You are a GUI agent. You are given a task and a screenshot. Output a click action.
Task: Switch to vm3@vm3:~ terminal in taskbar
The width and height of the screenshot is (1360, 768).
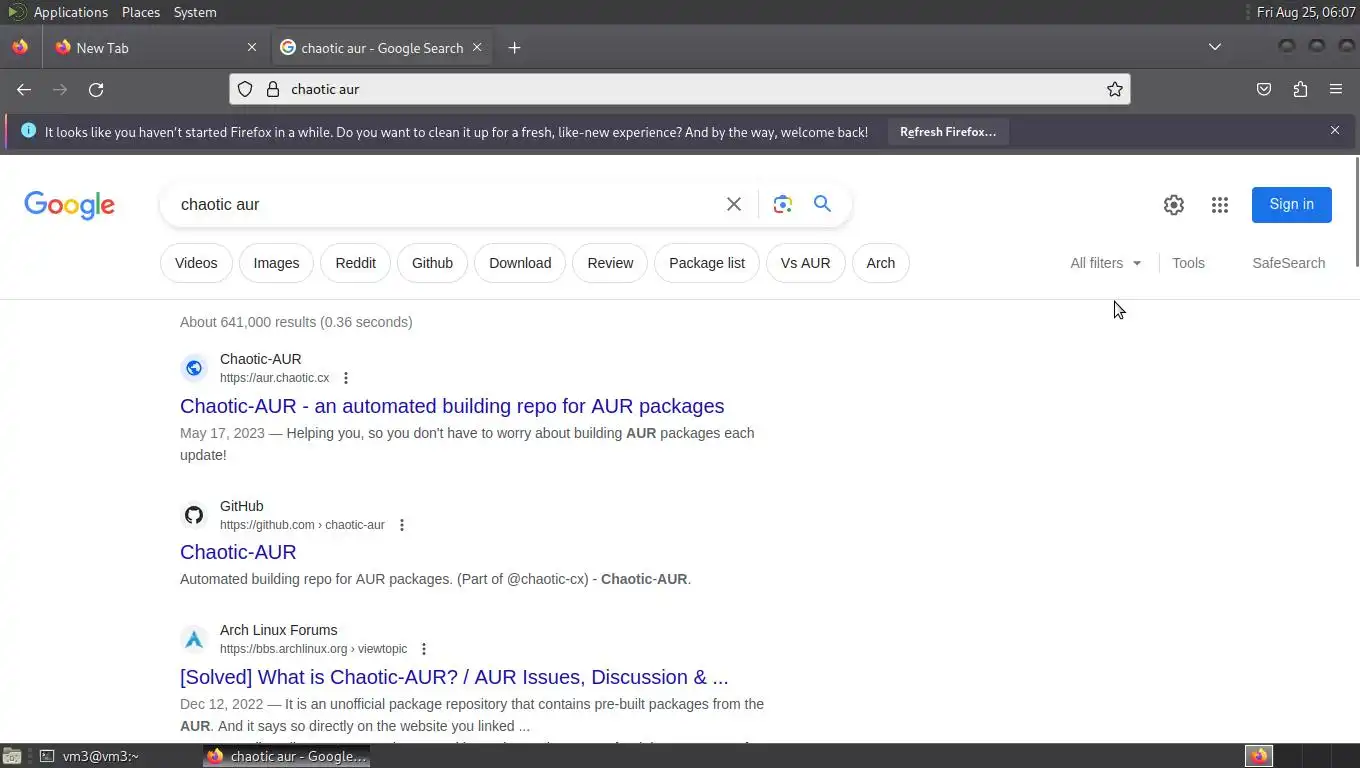(x=102, y=756)
